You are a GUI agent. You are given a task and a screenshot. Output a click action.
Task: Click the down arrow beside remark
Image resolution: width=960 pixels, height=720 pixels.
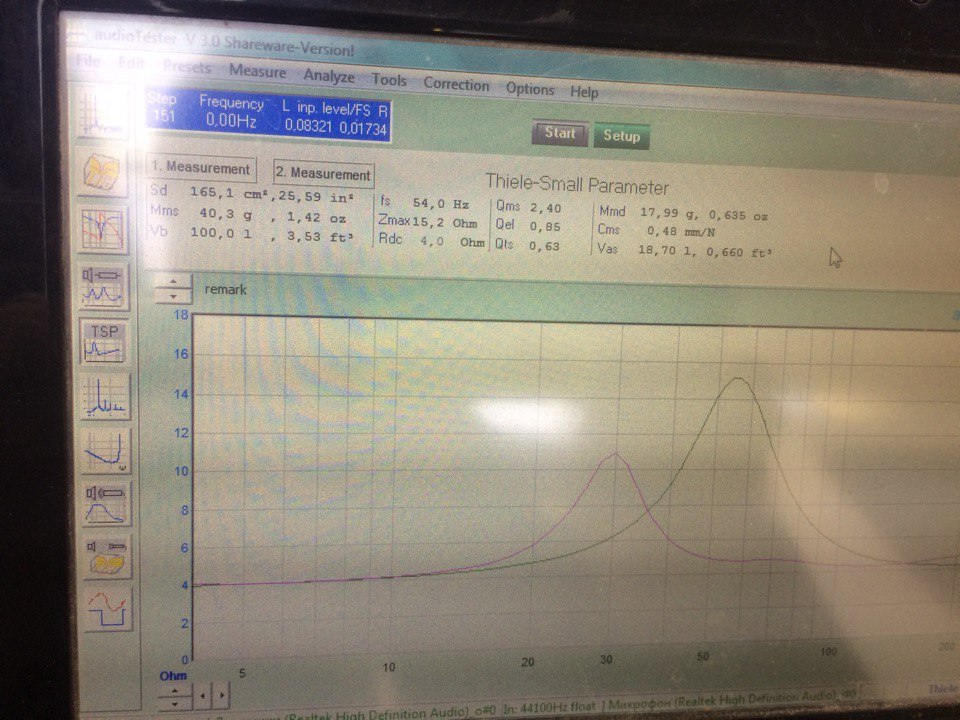pos(174,296)
